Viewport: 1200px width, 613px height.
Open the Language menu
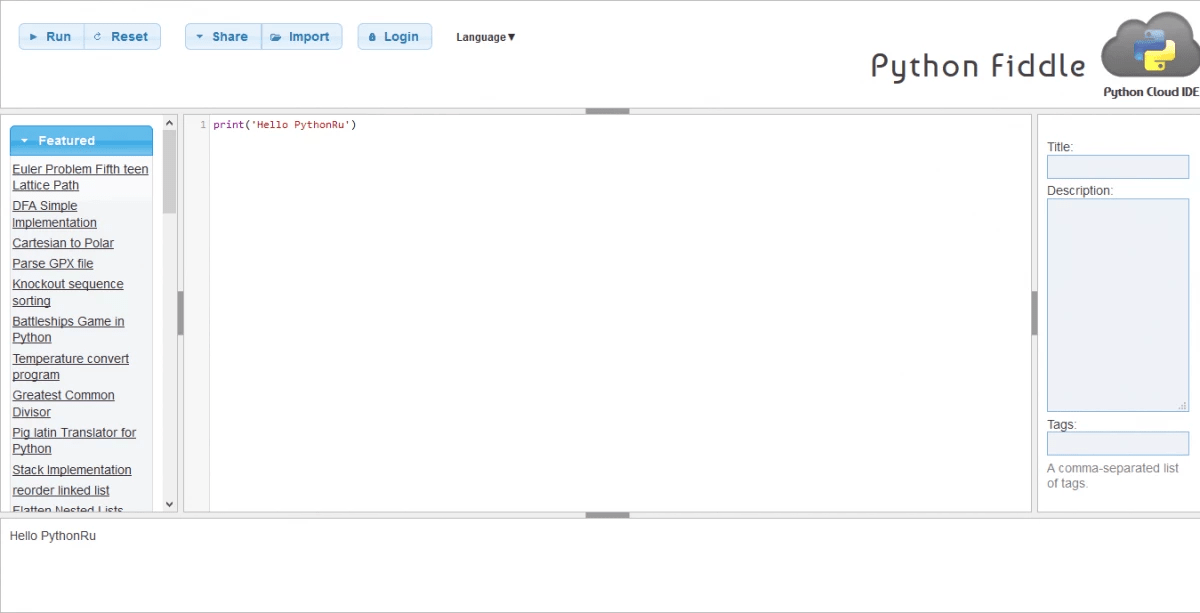(x=486, y=37)
